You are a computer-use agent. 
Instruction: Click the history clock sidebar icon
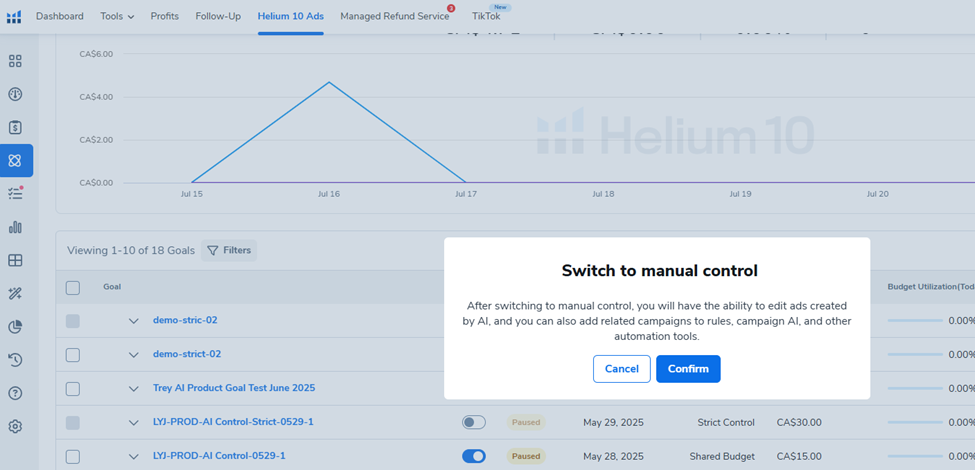click(15, 359)
